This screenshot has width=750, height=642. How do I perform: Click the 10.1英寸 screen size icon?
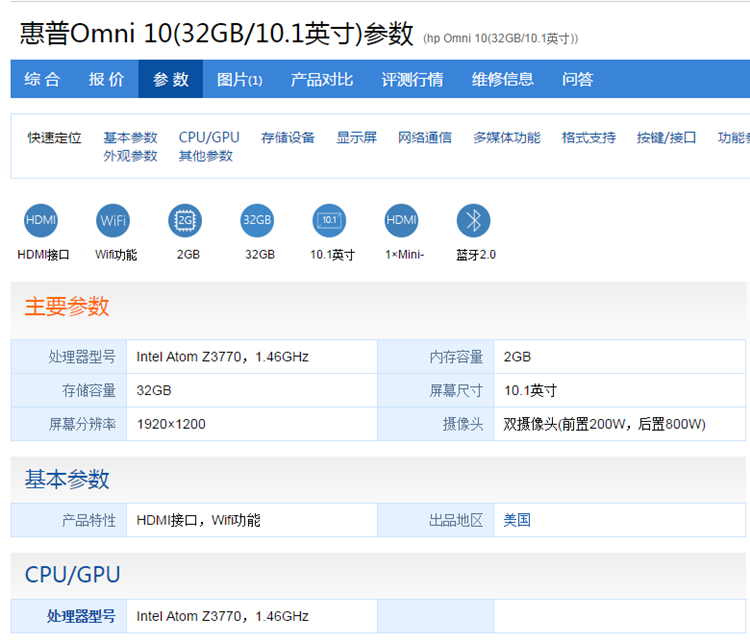tap(329, 221)
